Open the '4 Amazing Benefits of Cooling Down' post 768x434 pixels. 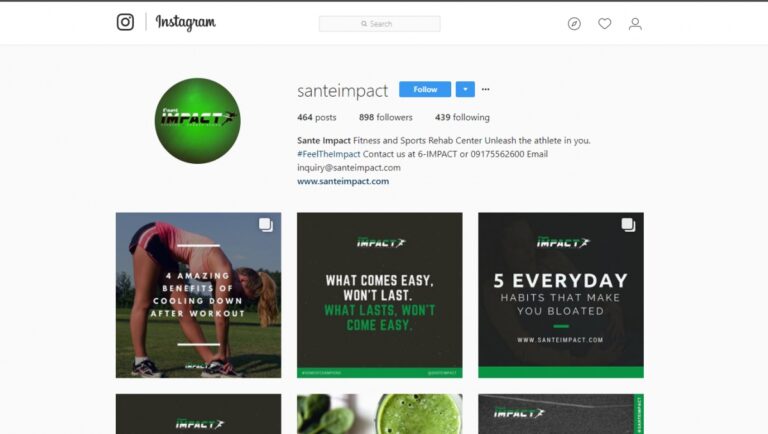pos(198,295)
